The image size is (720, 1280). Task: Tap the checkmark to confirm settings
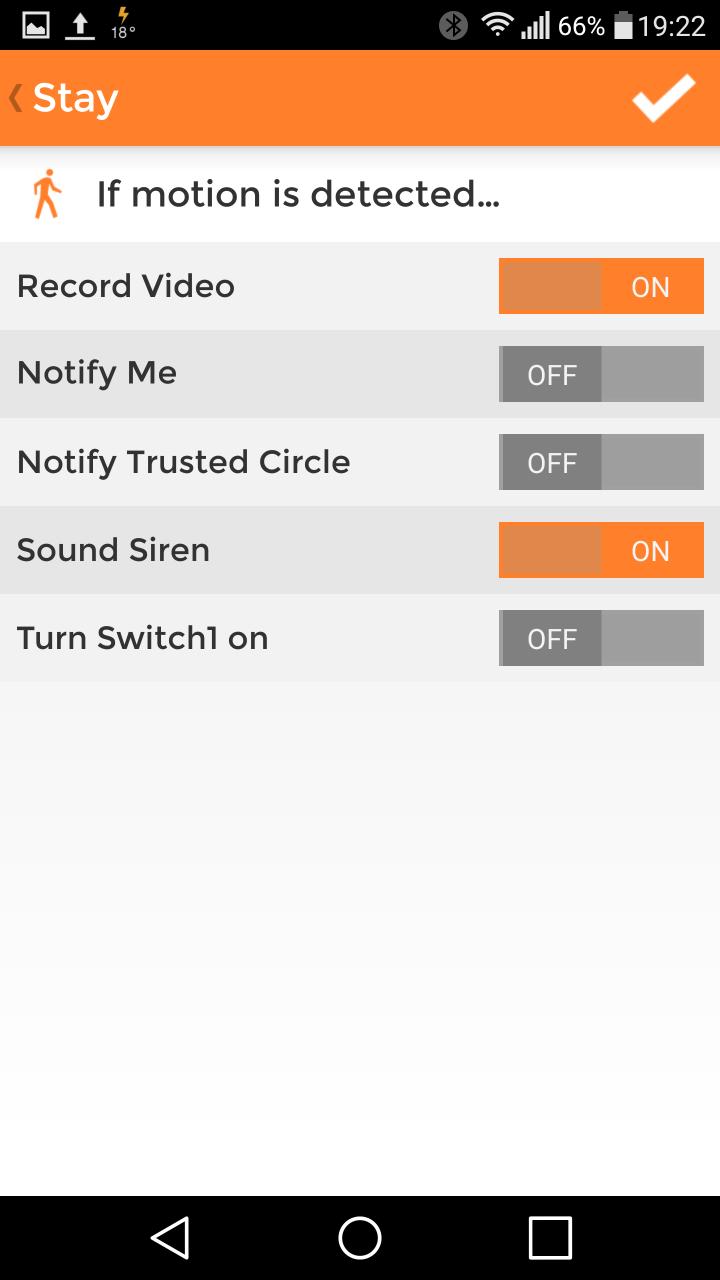pyautogui.click(x=663, y=98)
